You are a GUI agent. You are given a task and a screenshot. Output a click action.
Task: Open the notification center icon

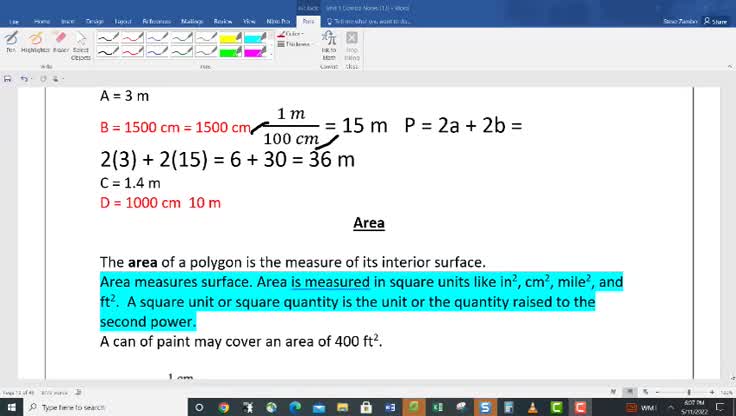tap(721, 407)
